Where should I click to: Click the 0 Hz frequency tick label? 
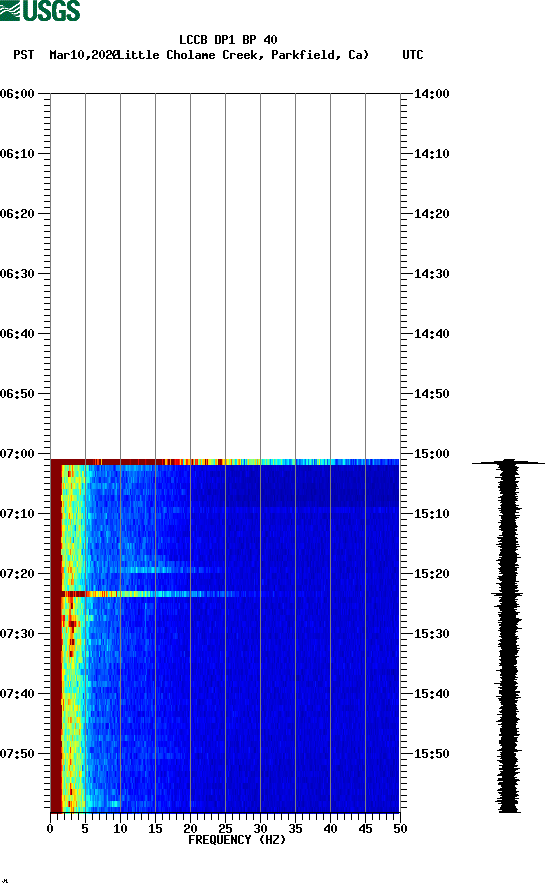[x=50, y=828]
